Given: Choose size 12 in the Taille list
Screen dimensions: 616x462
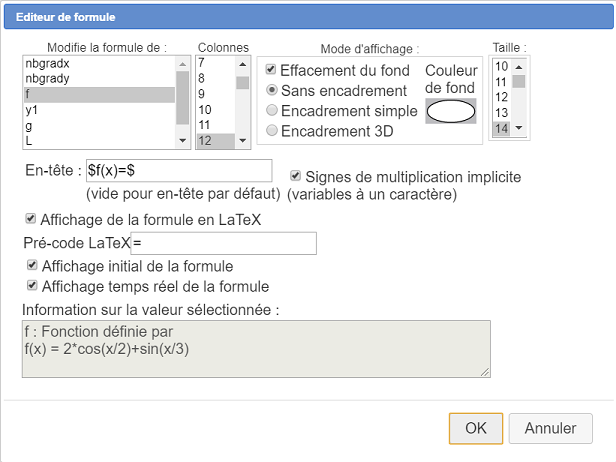Looking at the screenshot, I should [502, 97].
